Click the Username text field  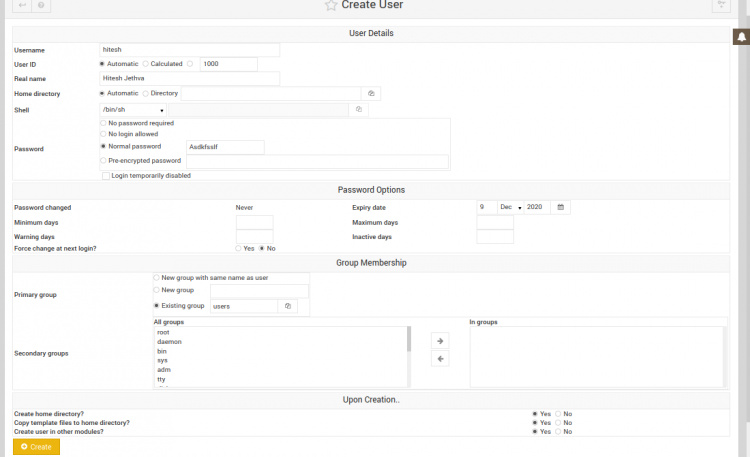coord(189,49)
